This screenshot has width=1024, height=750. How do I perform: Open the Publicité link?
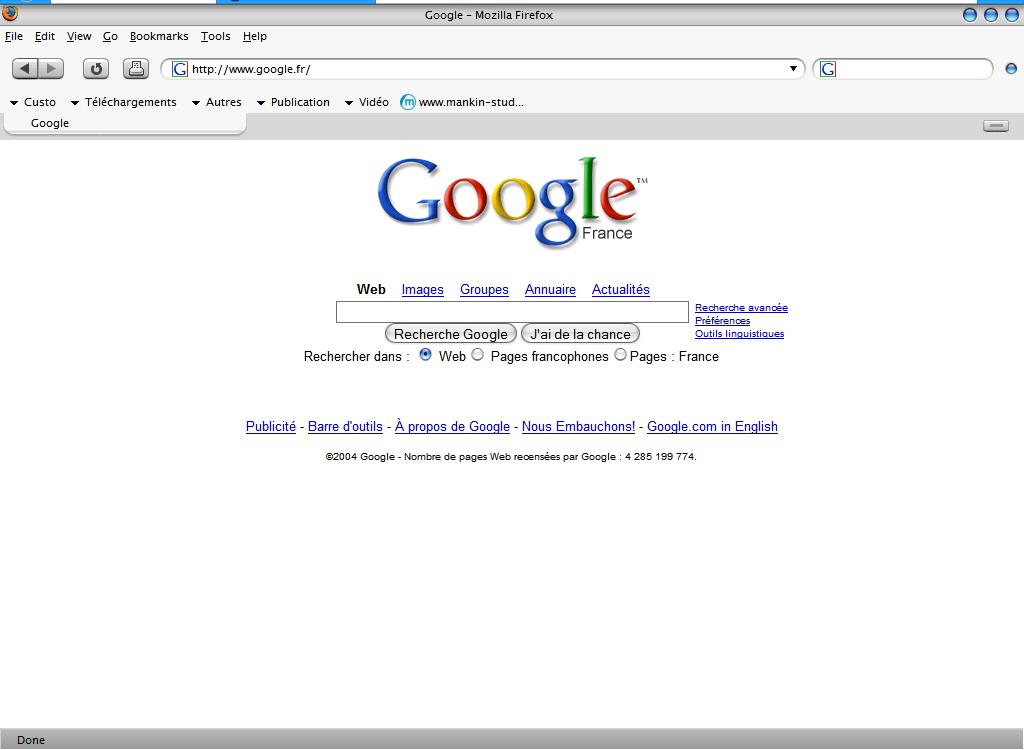pyautogui.click(x=271, y=427)
